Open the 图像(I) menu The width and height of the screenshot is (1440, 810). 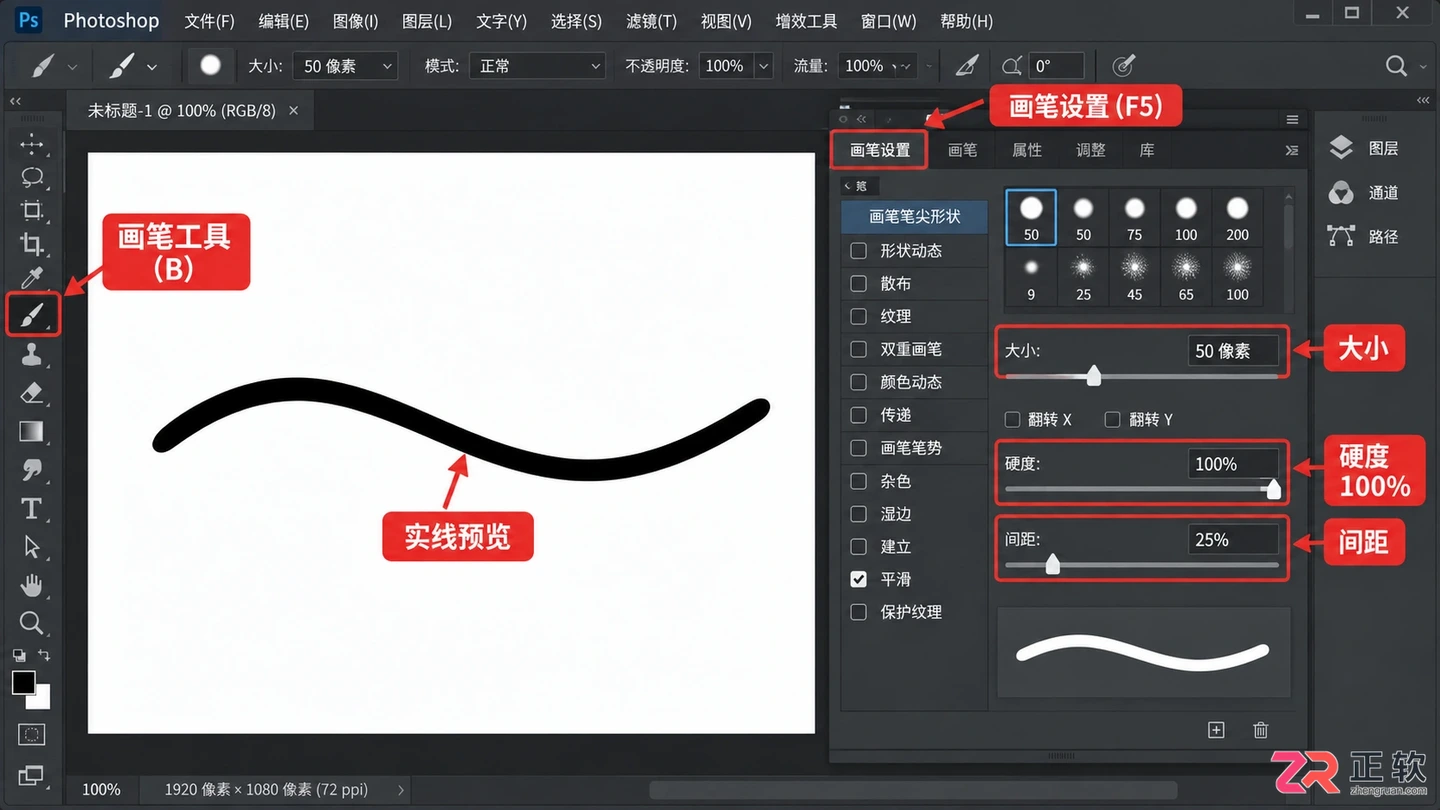pos(355,21)
